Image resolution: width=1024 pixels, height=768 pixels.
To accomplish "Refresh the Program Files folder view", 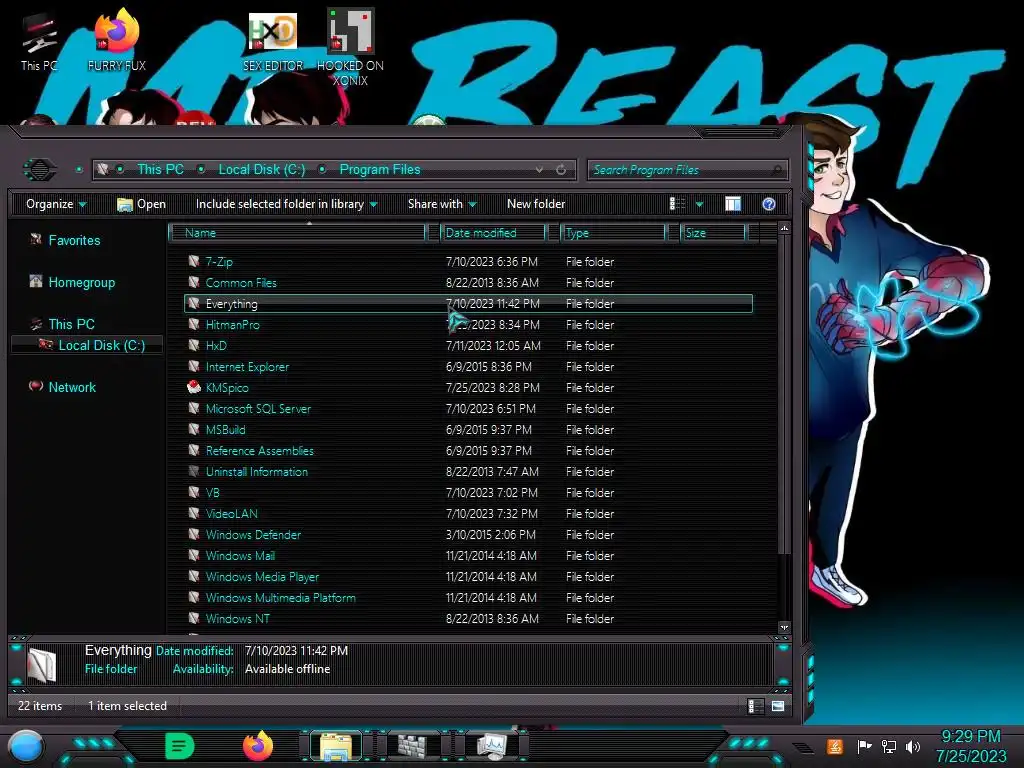I will click(561, 170).
